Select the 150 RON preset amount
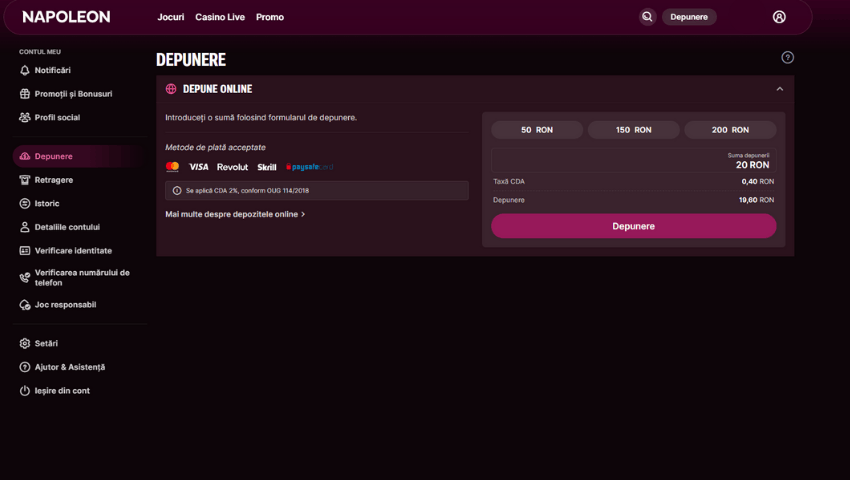 [x=633, y=130]
